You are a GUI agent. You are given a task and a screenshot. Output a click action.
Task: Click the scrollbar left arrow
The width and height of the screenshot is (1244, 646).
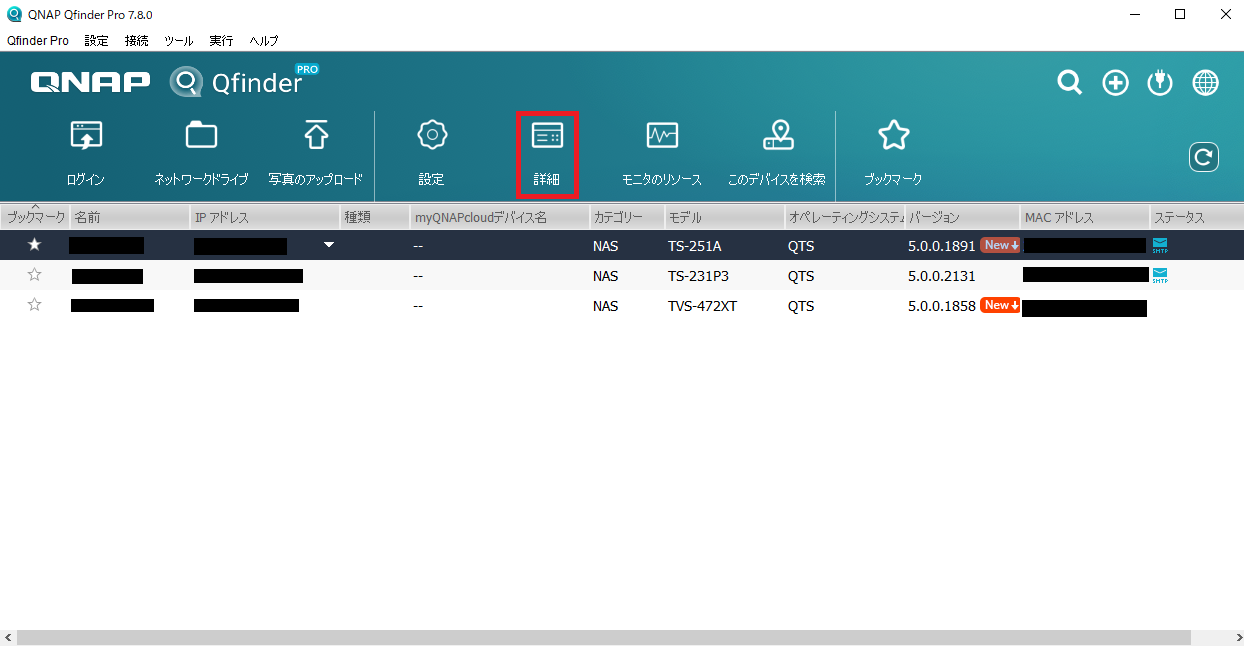coord(7,637)
